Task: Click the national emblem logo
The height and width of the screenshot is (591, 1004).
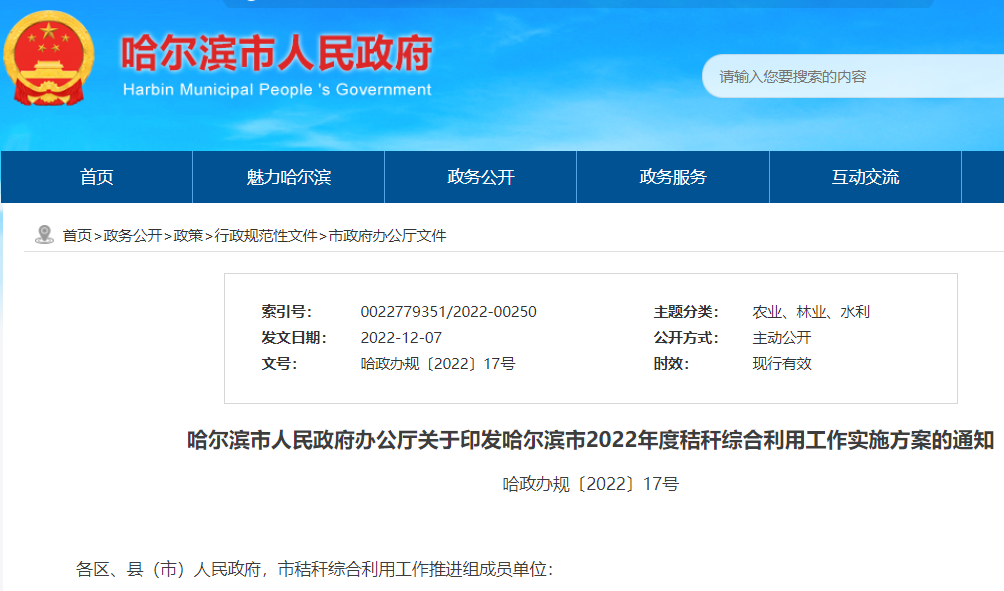Action: point(47,58)
